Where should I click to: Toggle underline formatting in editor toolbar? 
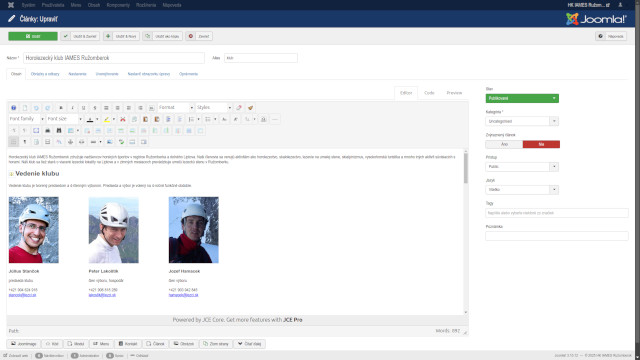[84, 108]
